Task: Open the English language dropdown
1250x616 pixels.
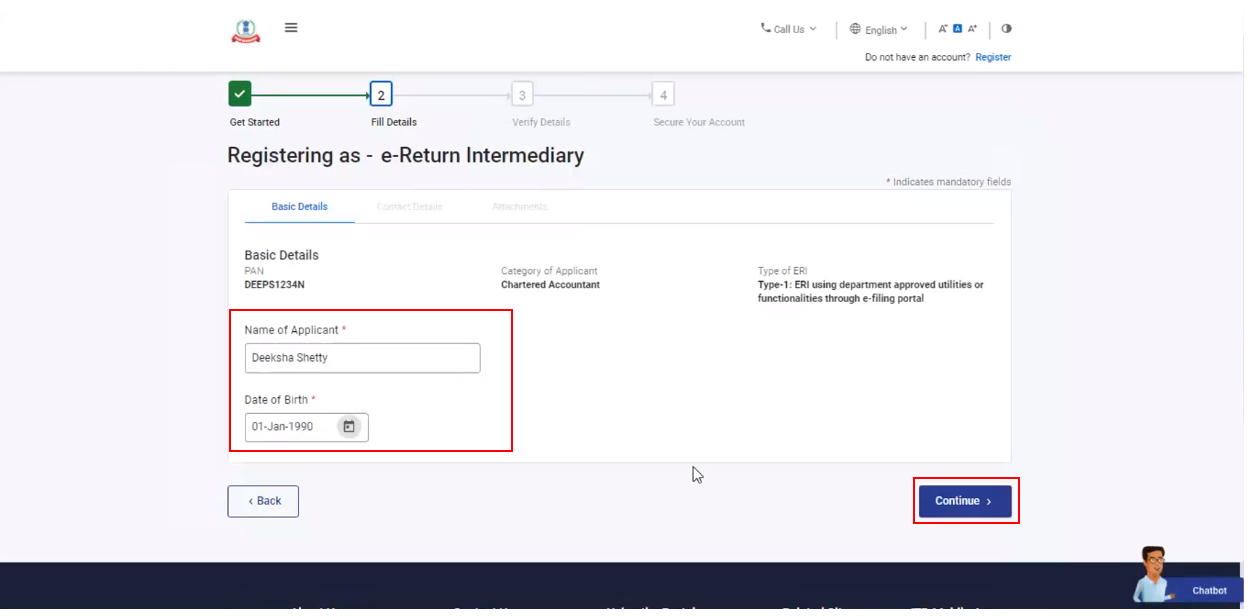Action: click(879, 29)
